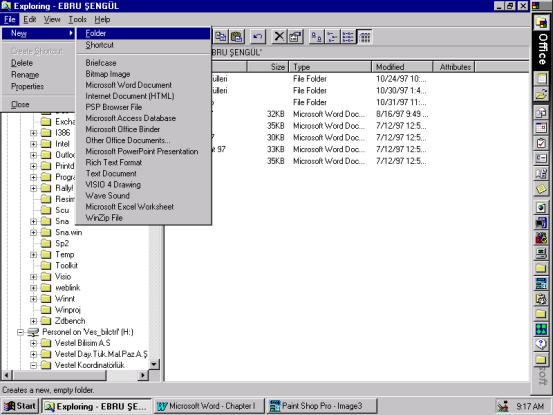This screenshot has height=415, width=553.
Task: Click New Office Document icon in shortcut bar
Action: click(541, 78)
